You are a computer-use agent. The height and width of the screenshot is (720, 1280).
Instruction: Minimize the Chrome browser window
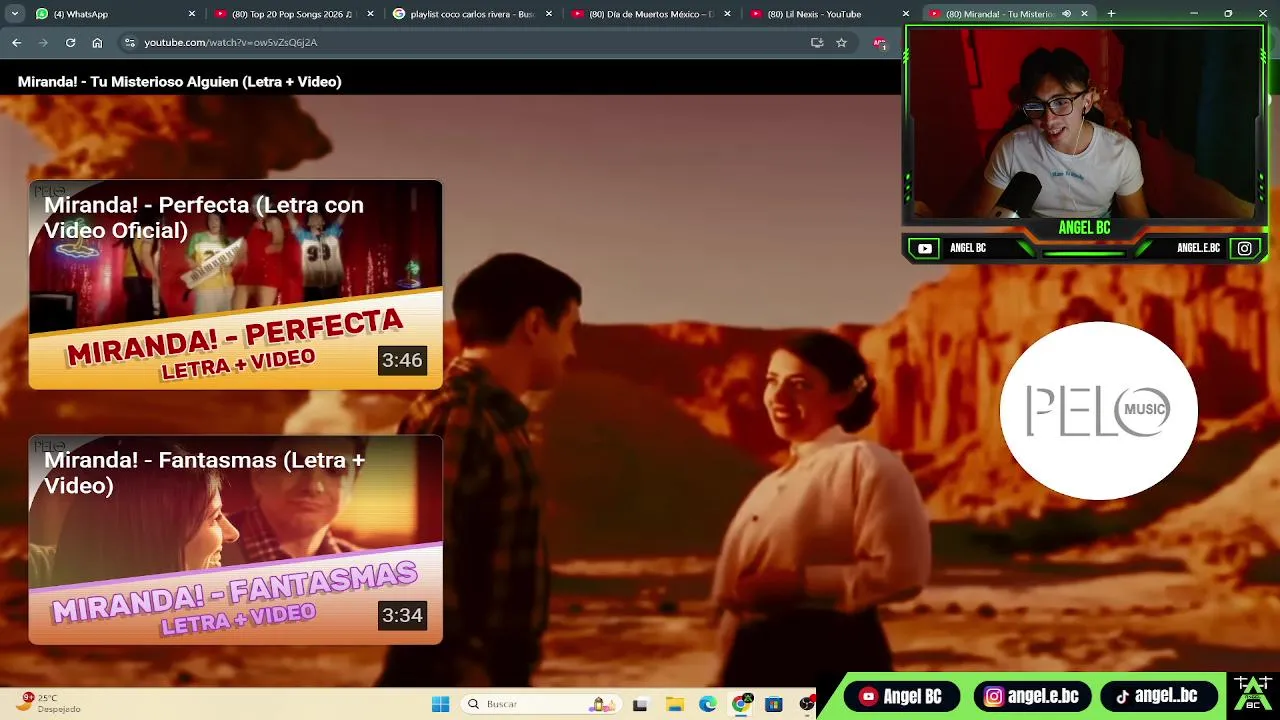1193,13
